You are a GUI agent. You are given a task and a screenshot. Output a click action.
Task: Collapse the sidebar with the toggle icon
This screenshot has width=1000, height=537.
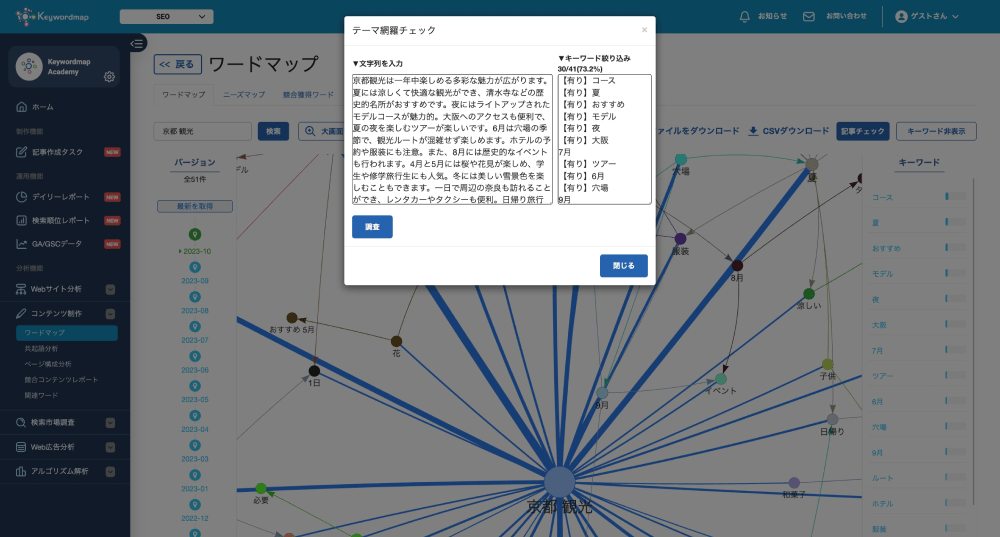pyautogui.click(x=136, y=43)
